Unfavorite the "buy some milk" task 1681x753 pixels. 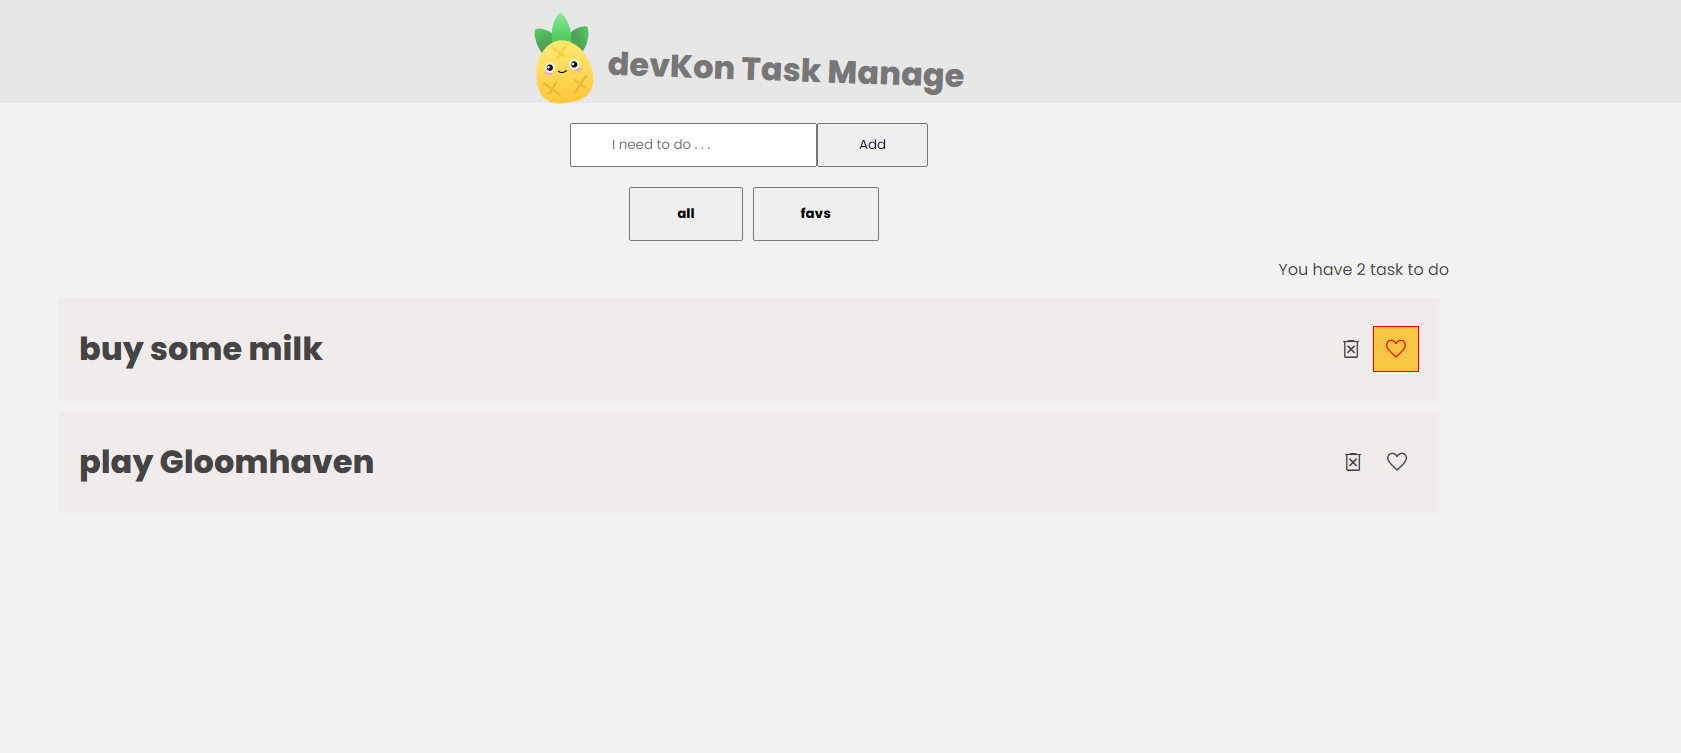coord(1396,349)
